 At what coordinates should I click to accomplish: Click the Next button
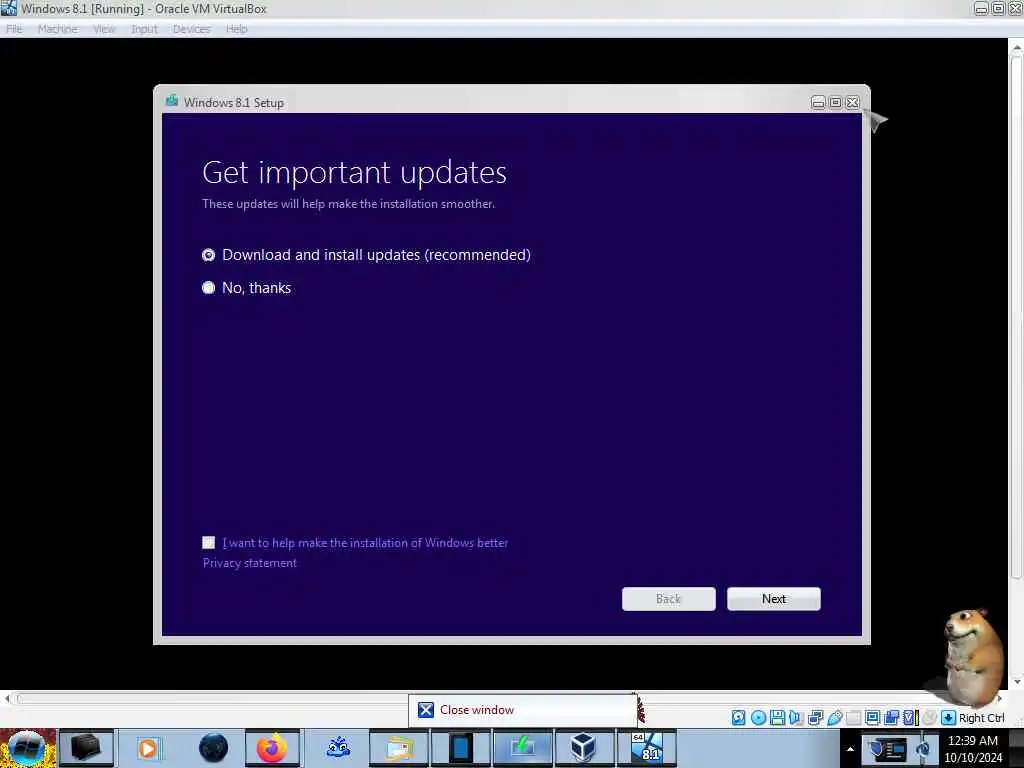774,599
